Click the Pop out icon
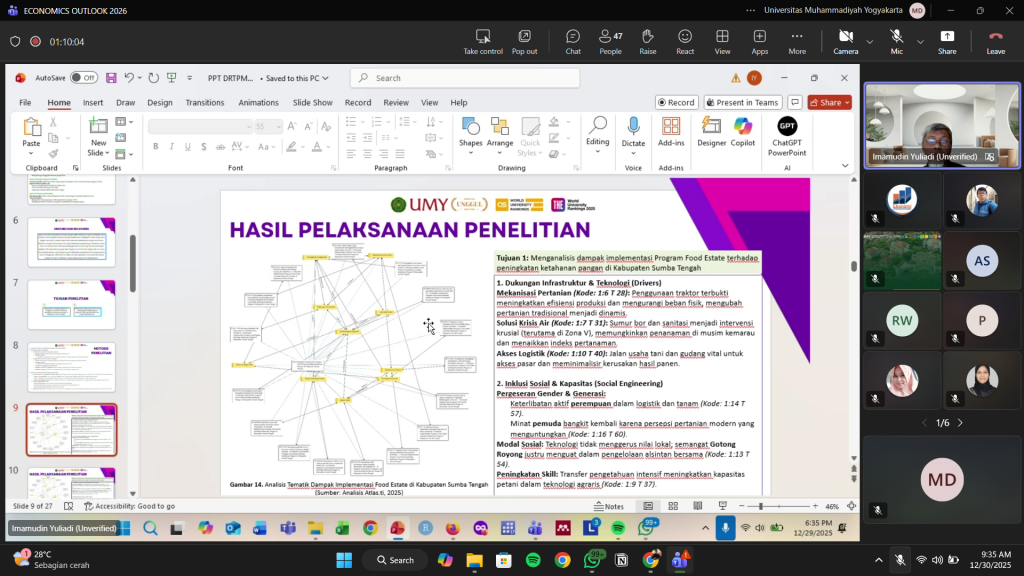 (524, 41)
